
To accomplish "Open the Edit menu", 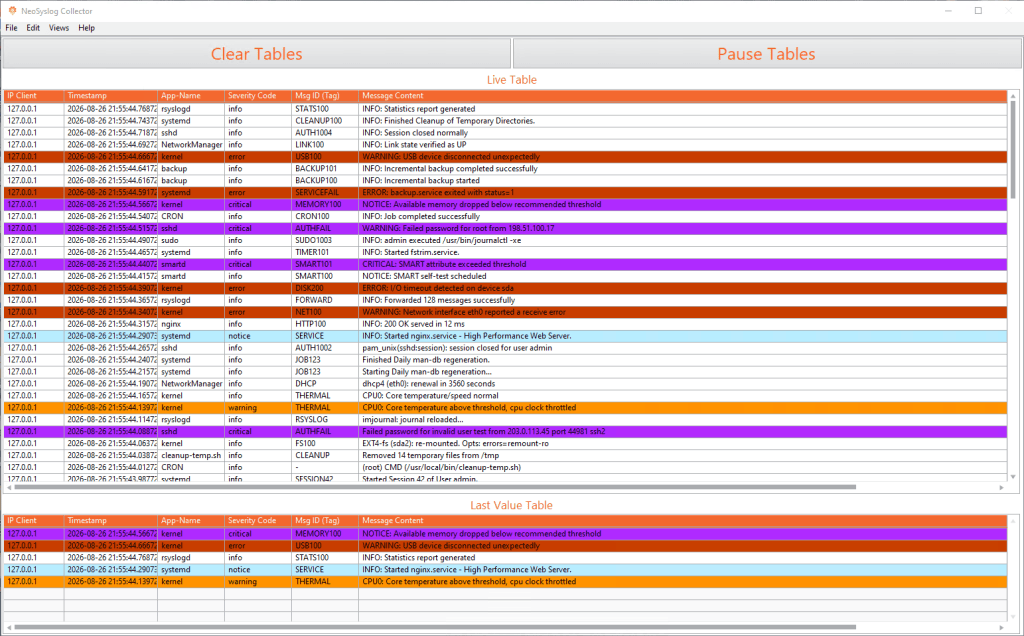I will tap(33, 28).
